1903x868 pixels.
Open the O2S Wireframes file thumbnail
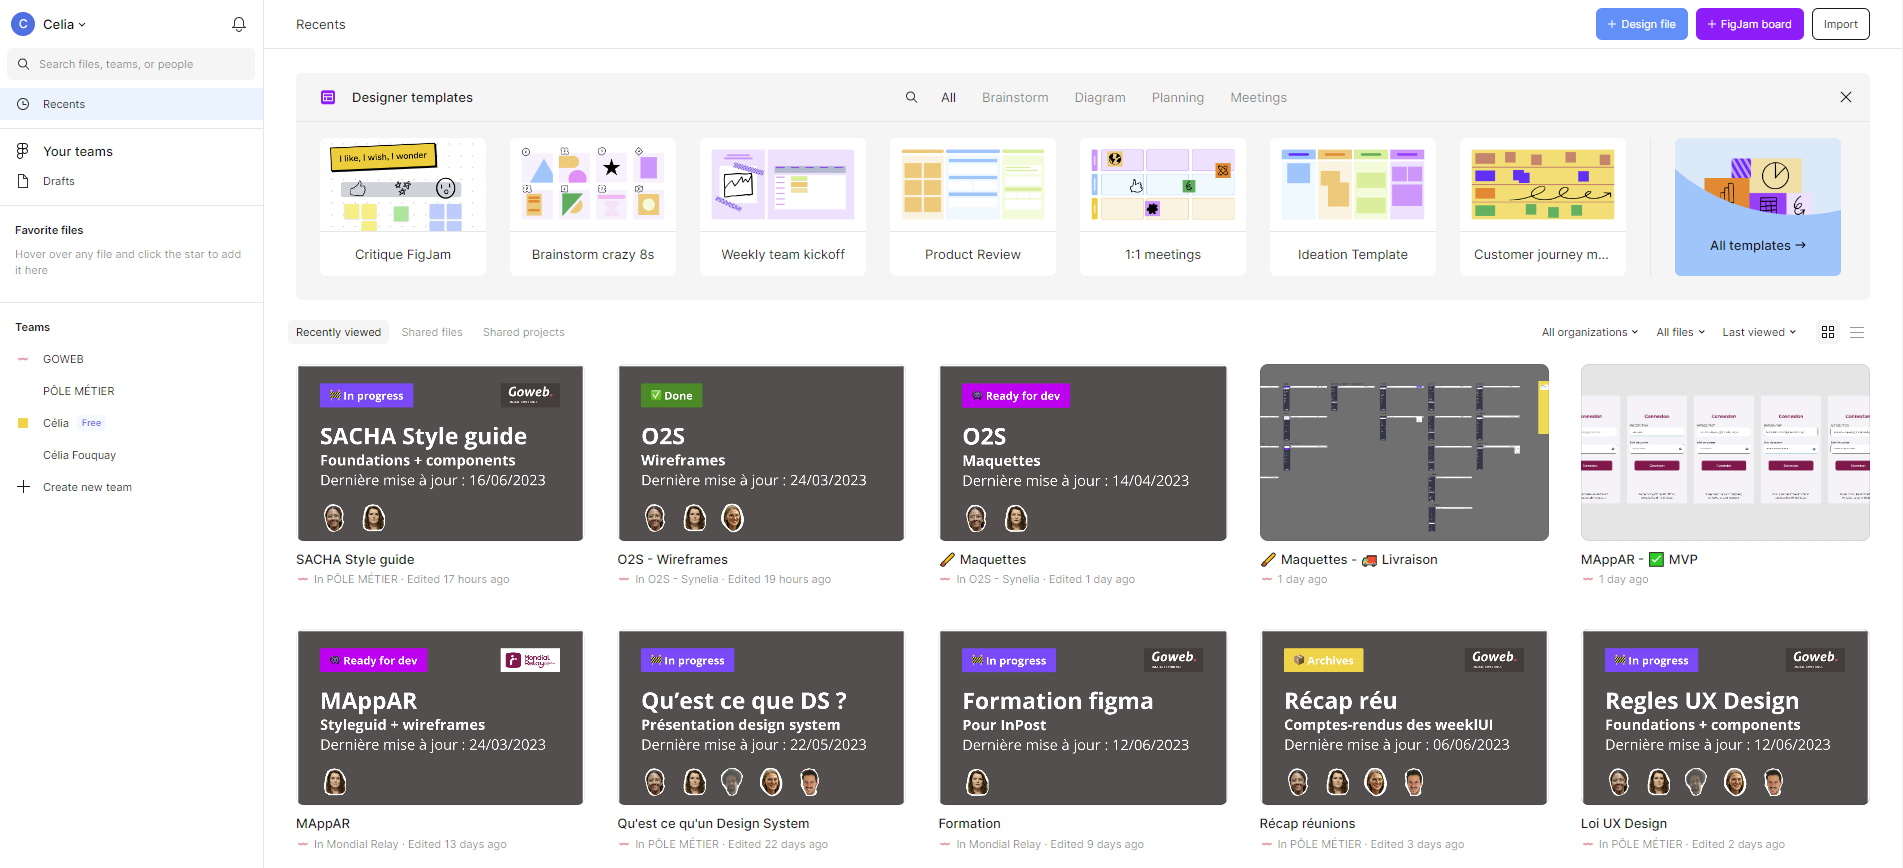point(761,453)
